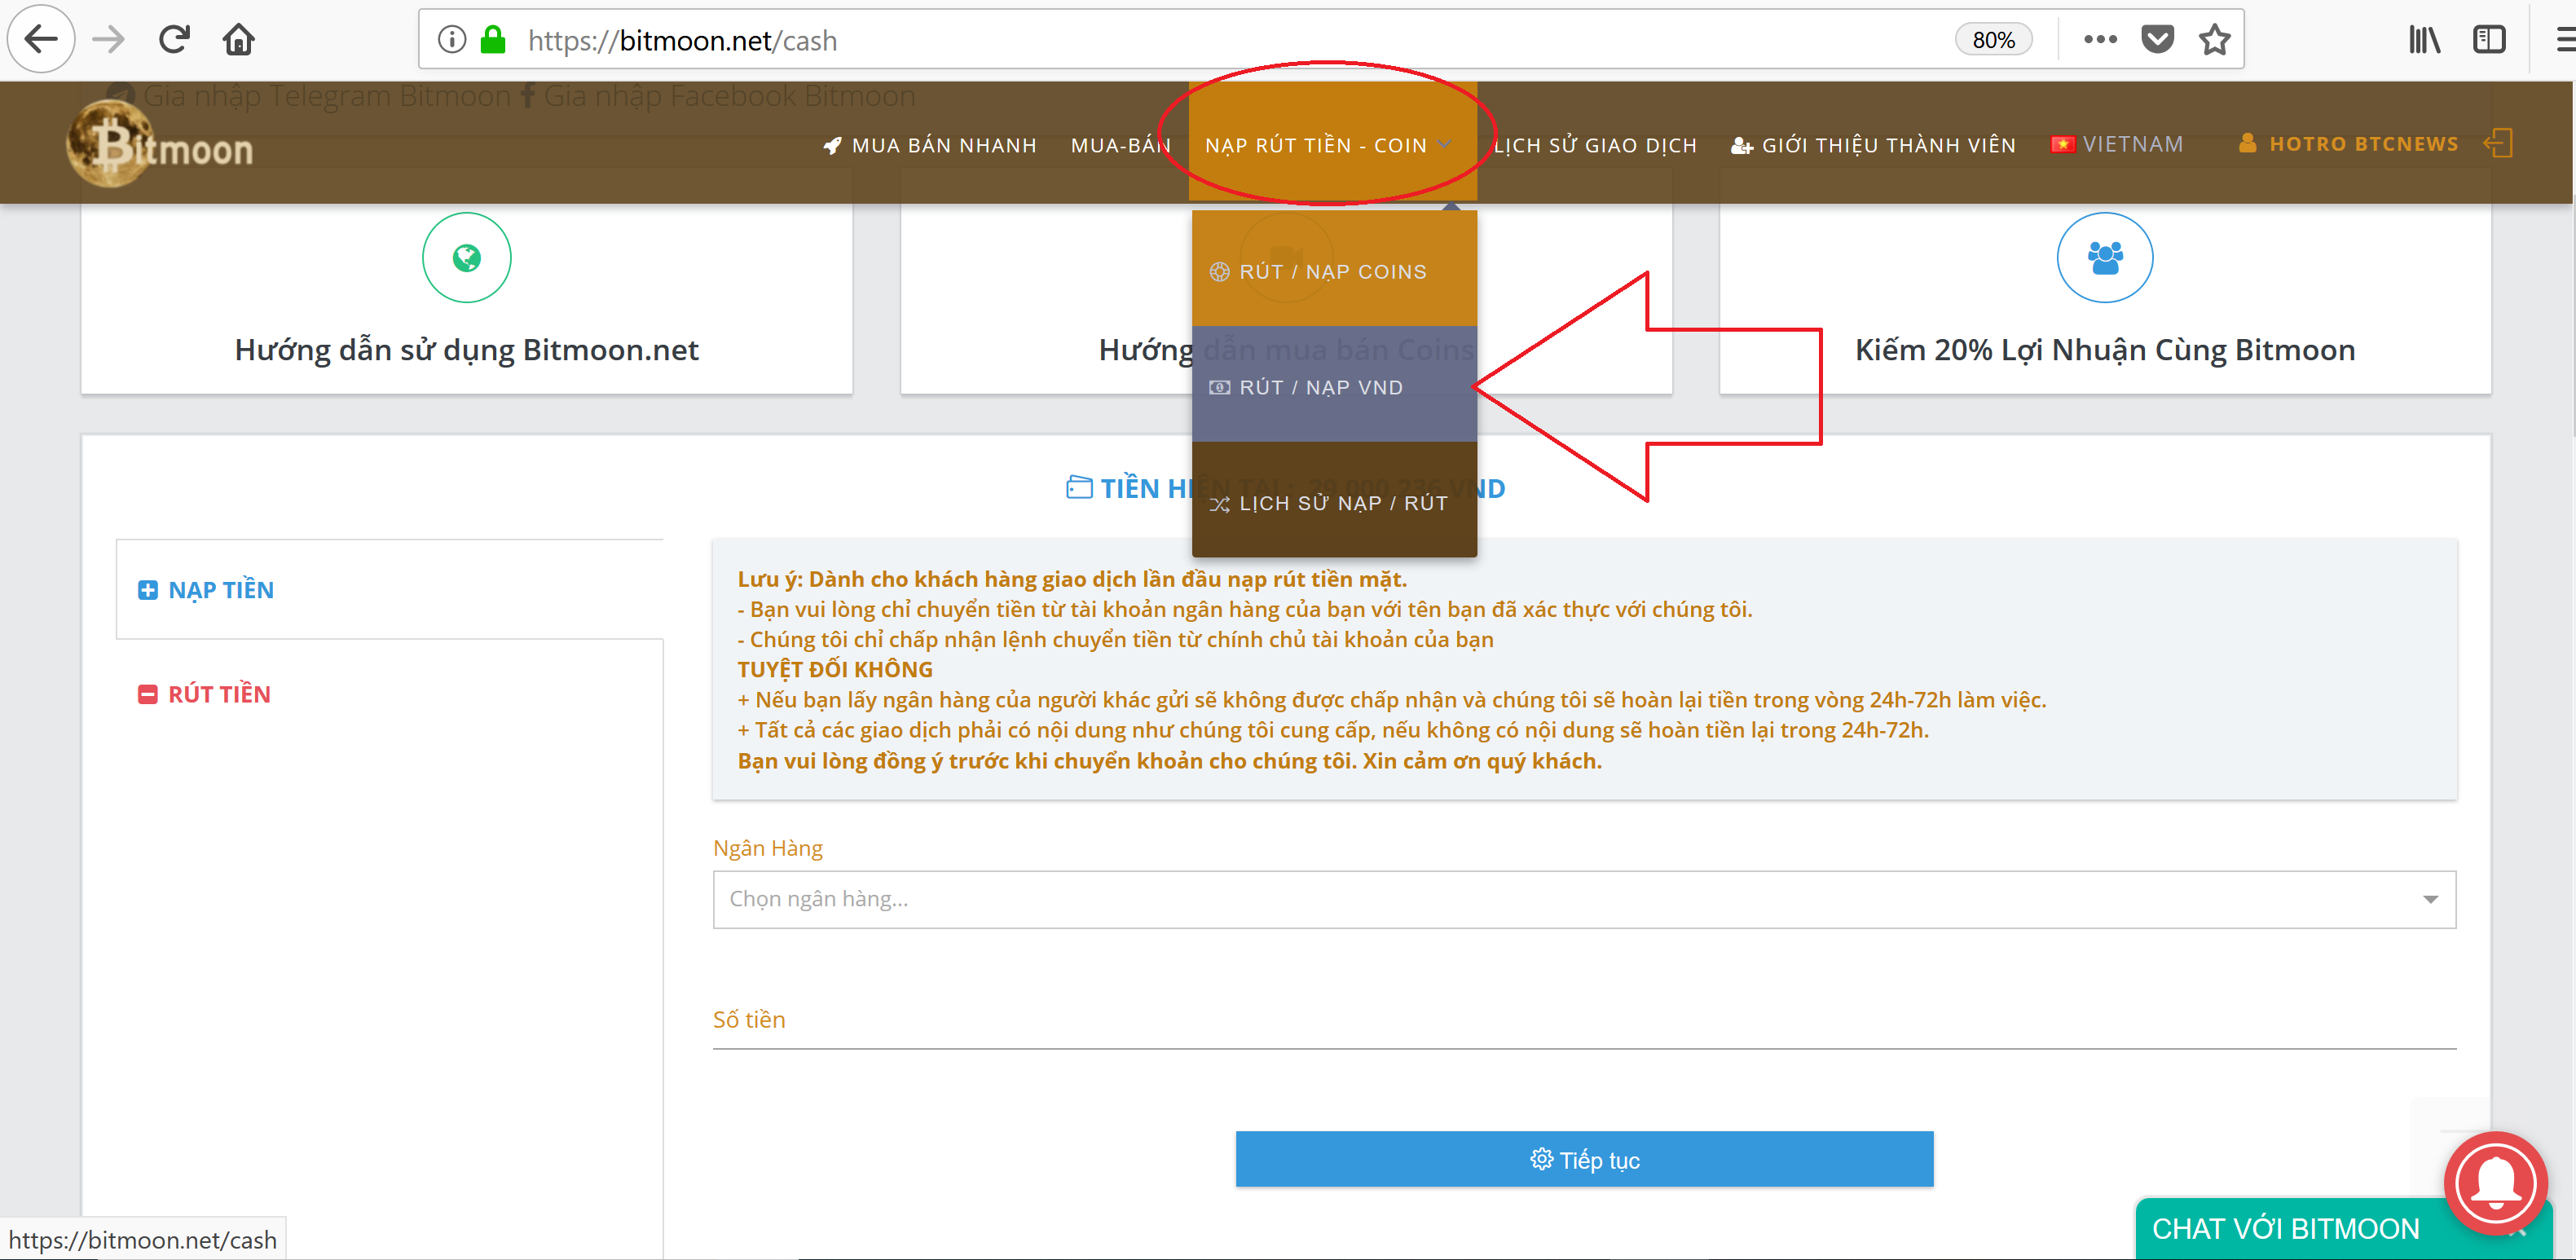Open the Chọn ngân hàng dropdown
This screenshot has height=1260, width=2576.
[x=1584, y=899]
